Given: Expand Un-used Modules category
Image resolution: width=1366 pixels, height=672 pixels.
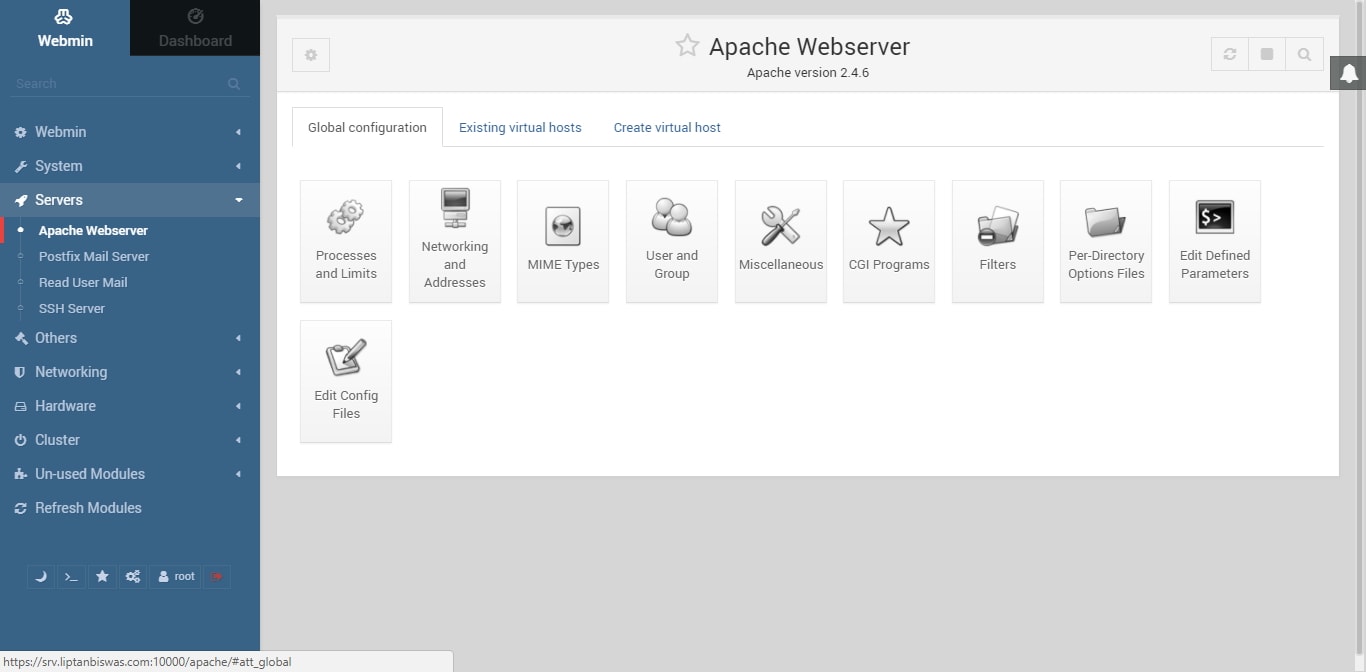Looking at the screenshot, I should click(130, 474).
